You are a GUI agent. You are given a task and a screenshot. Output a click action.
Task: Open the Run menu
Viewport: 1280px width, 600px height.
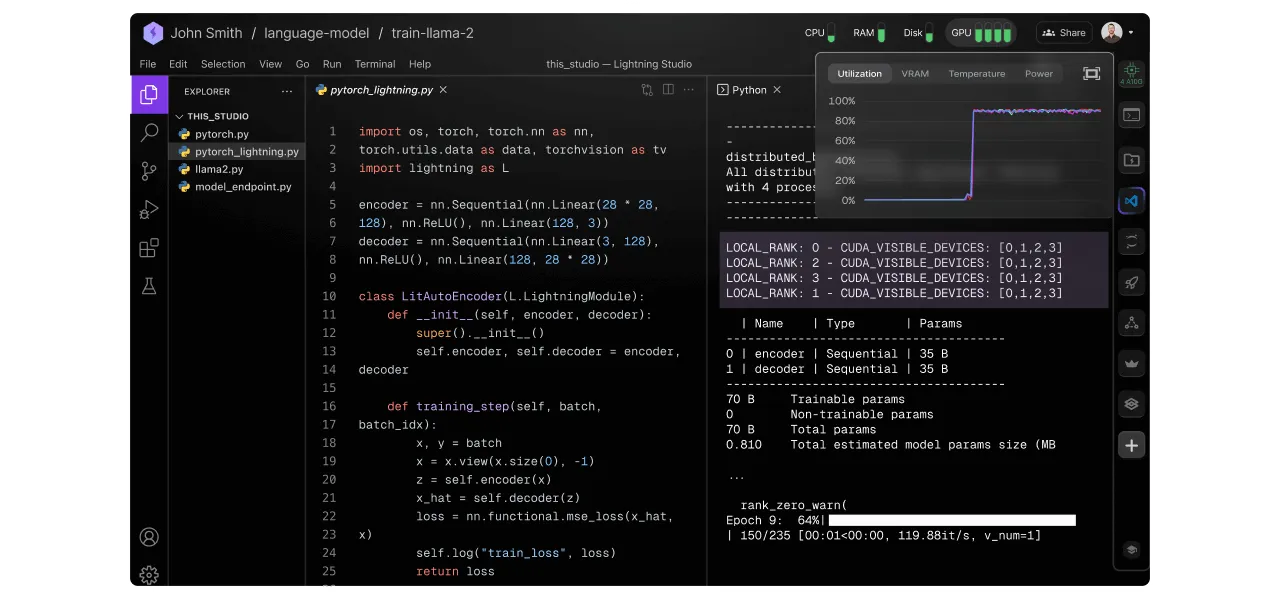coord(332,63)
